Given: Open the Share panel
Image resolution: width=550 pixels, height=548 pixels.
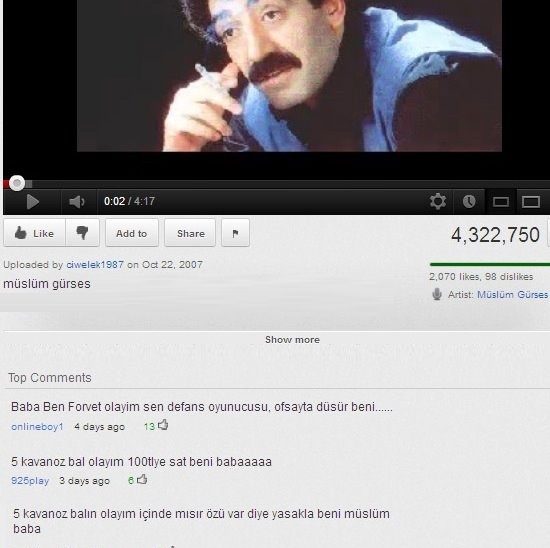Looking at the screenshot, I should (190, 233).
